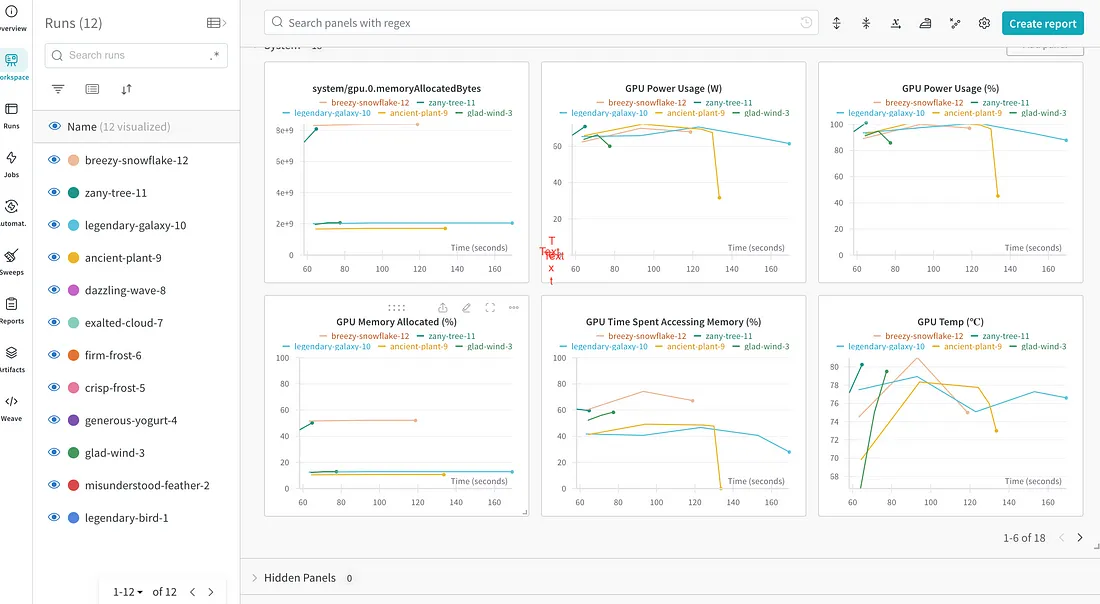The height and width of the screenshot is (604, 1100).
Task: Hide the crisp-frost-5 run
Action: [x=54, y=387]
